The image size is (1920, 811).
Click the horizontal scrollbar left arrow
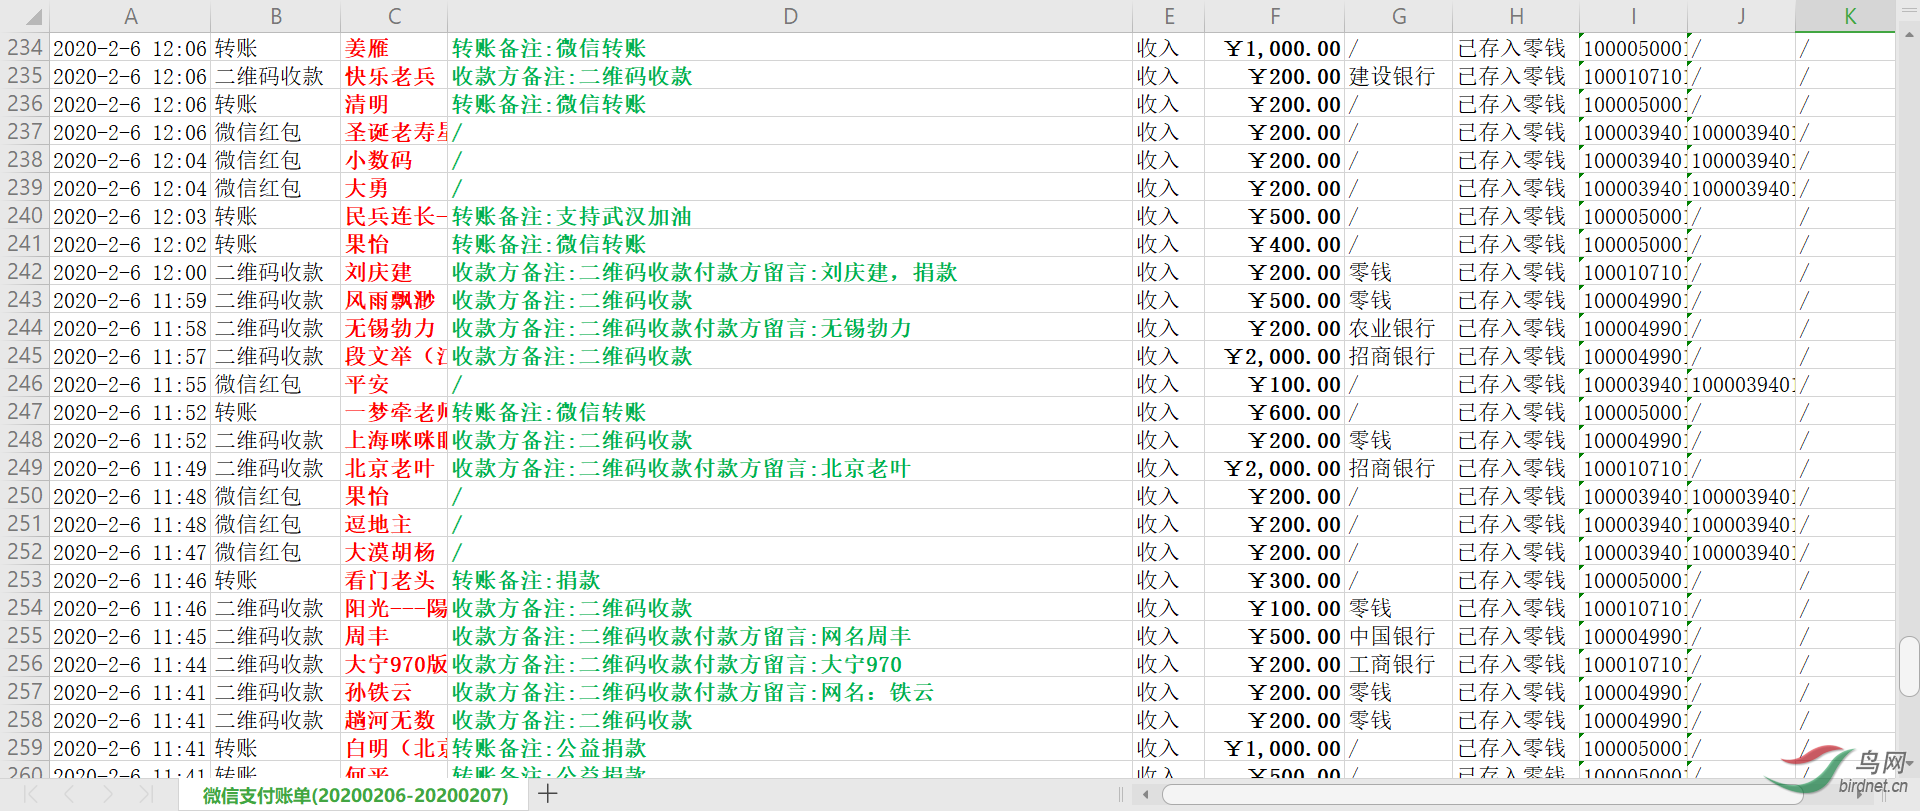pyautogui.click(x=1146, y=794)
